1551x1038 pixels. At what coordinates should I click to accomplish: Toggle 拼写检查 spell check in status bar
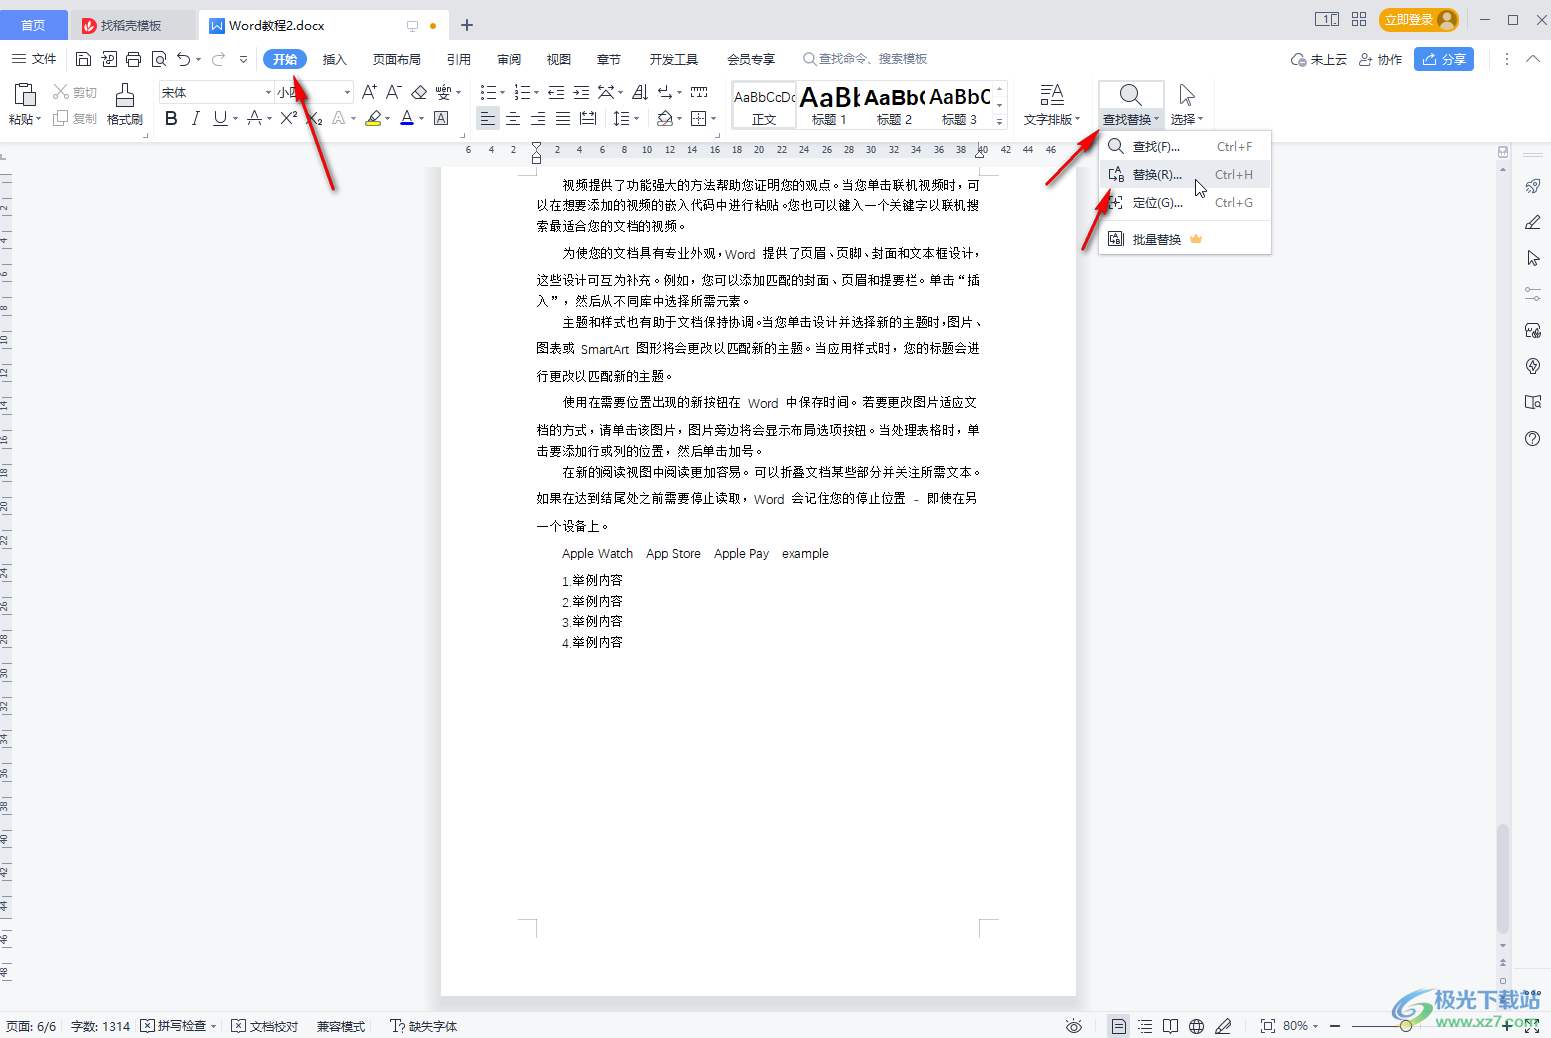[x=174, y=1026]
